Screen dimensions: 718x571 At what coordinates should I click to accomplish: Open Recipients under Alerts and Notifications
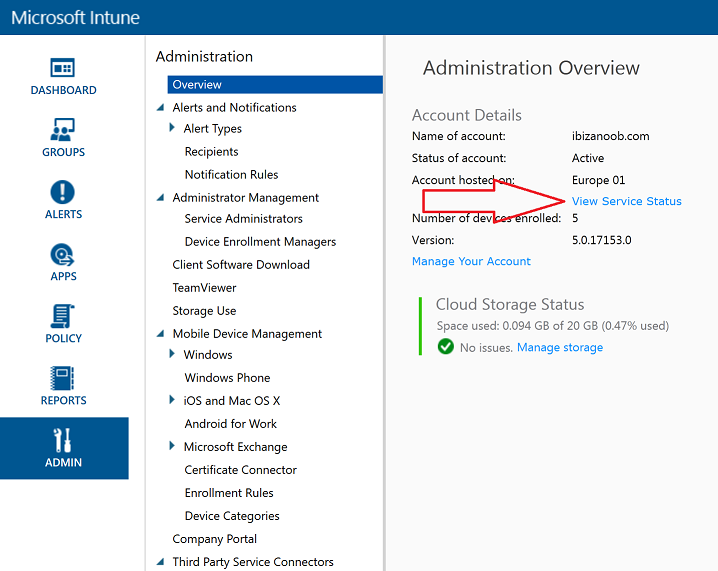tap(212, 152)
